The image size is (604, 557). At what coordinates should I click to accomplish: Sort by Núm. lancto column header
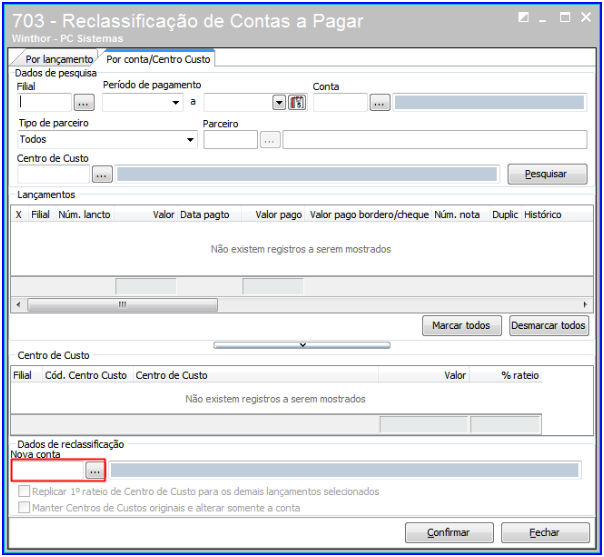85,215
